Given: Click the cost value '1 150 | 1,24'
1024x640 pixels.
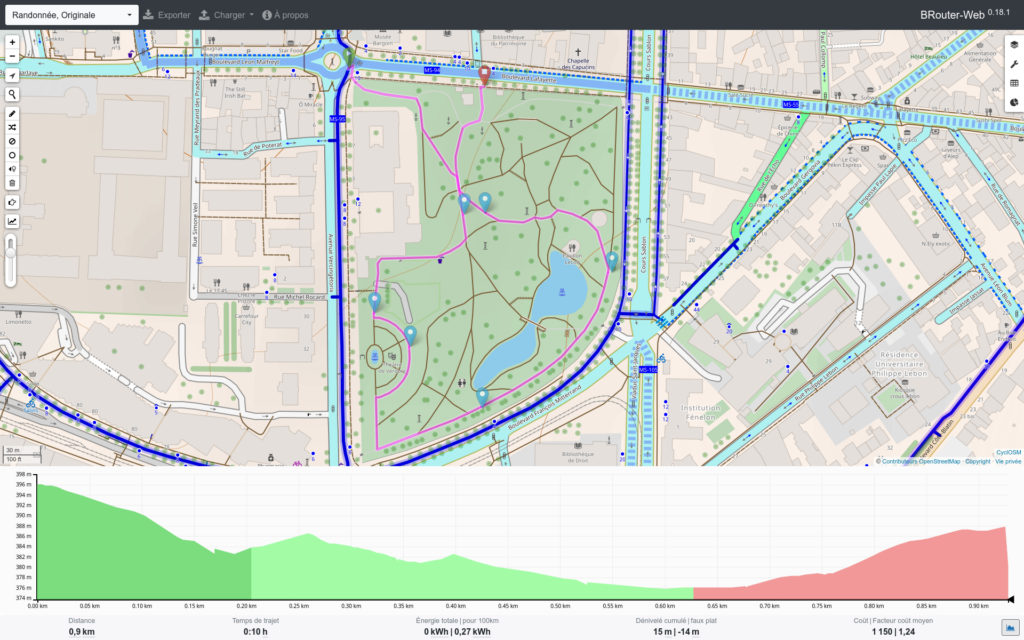Looking at the screenshot, I should tap(893, 632).
